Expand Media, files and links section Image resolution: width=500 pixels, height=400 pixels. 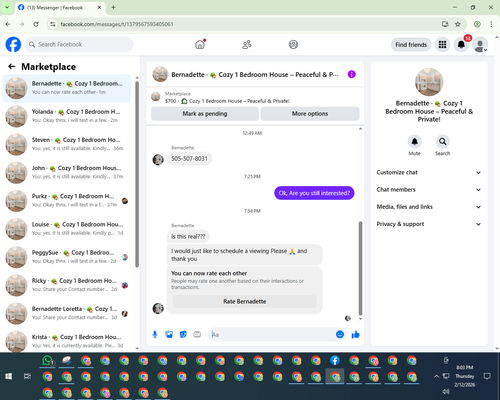tap(429, 207)
